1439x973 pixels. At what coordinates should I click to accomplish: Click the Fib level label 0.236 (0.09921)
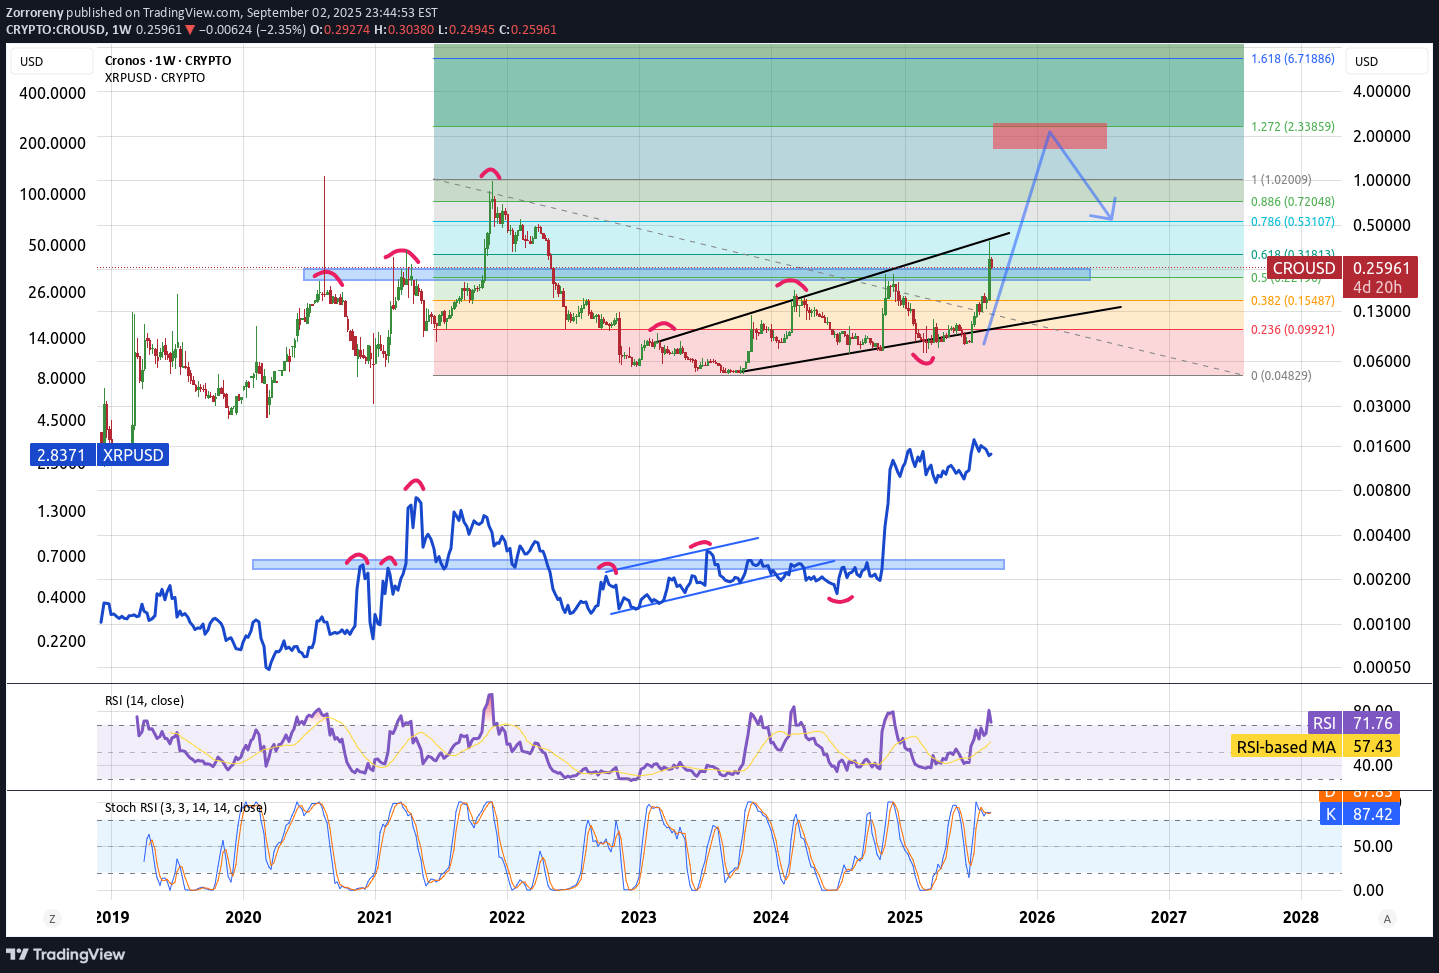click(1293, 330)
